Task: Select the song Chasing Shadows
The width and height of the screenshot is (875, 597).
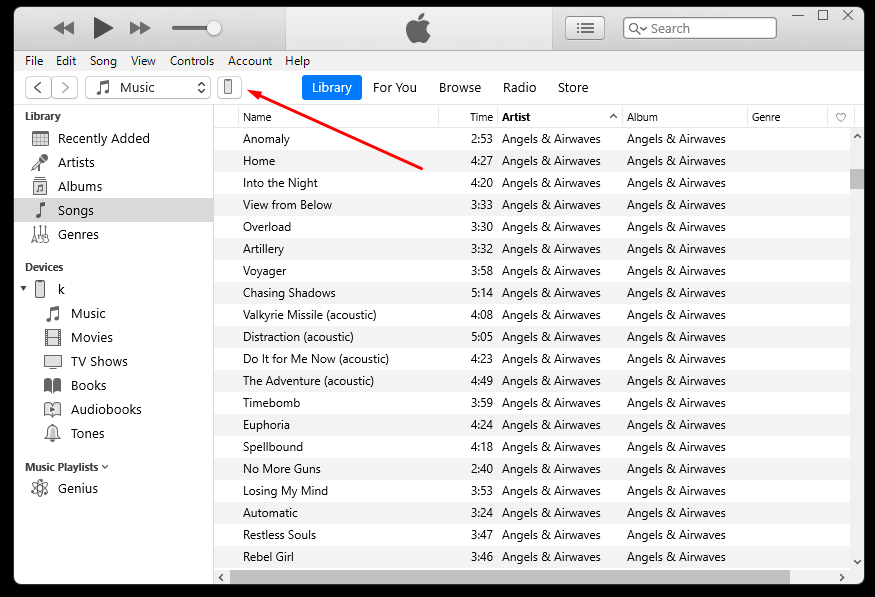Action: pos(532,293)
